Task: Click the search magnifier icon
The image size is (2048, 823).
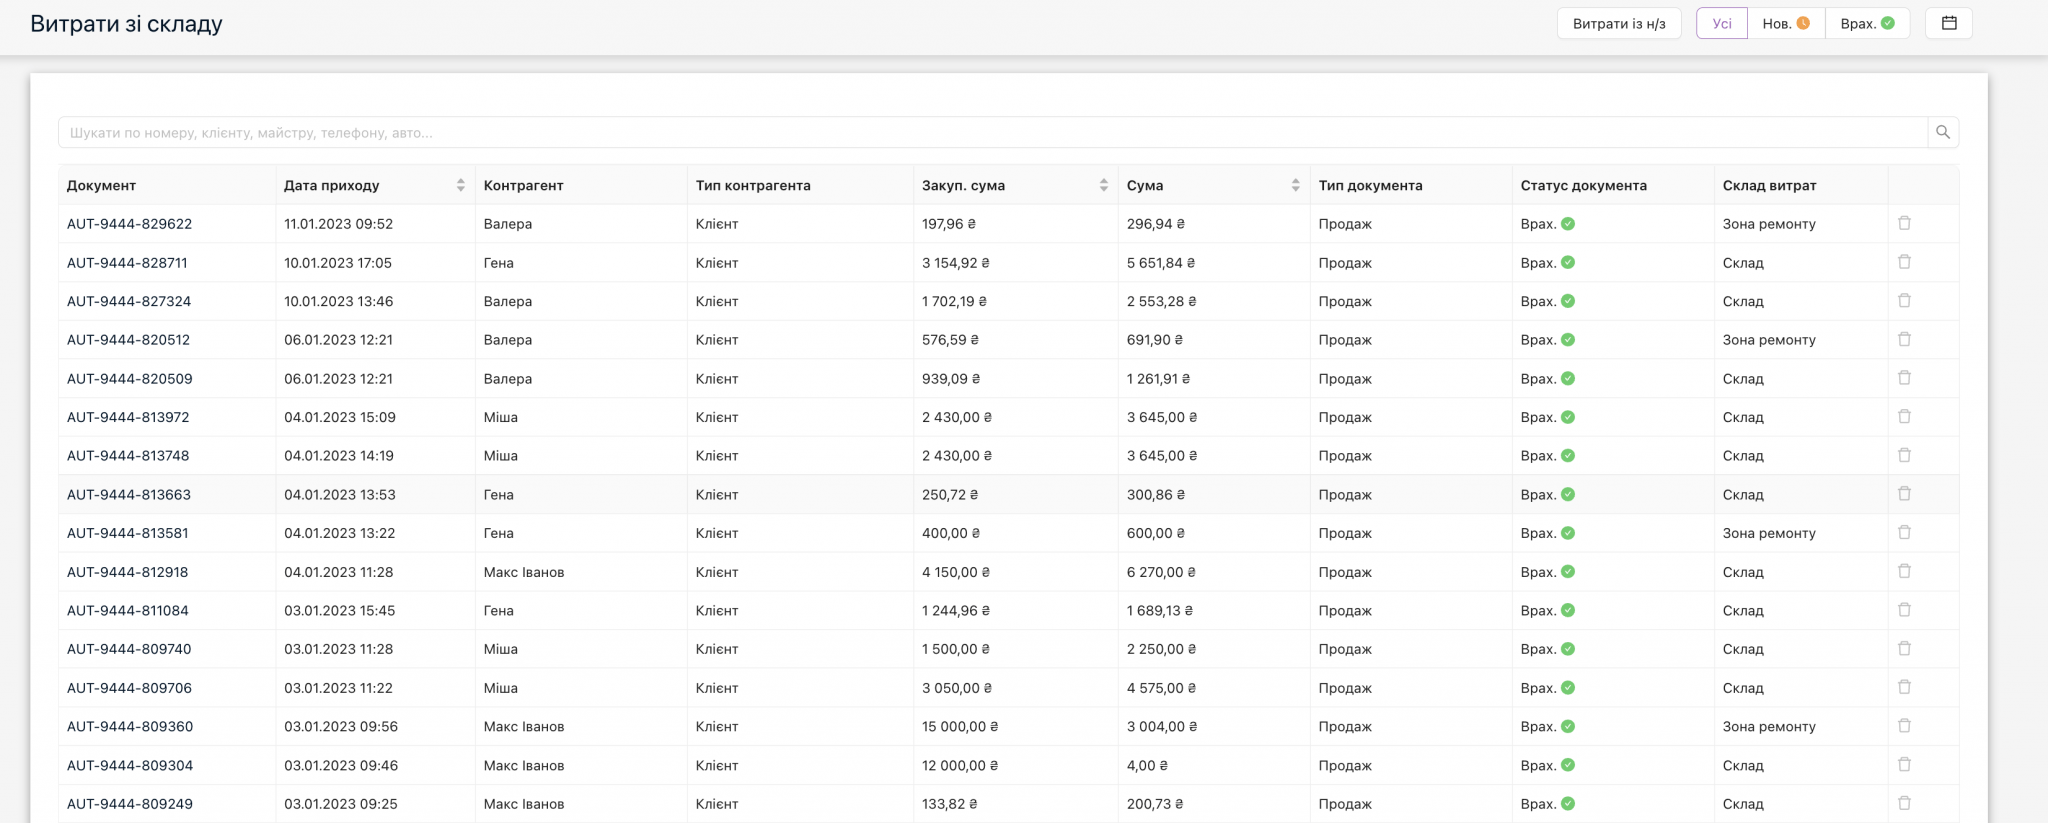Action: [x=1942, y=132]
